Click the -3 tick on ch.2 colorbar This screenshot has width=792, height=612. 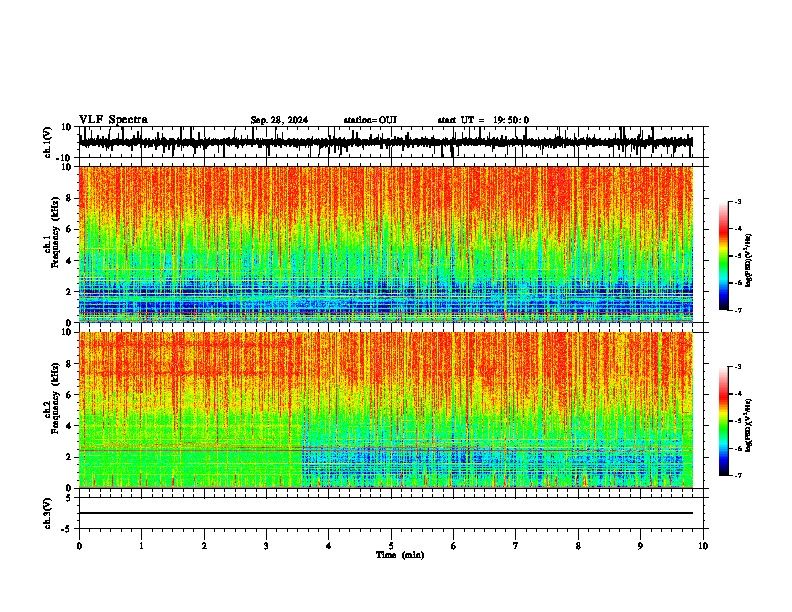click(738, 367)
